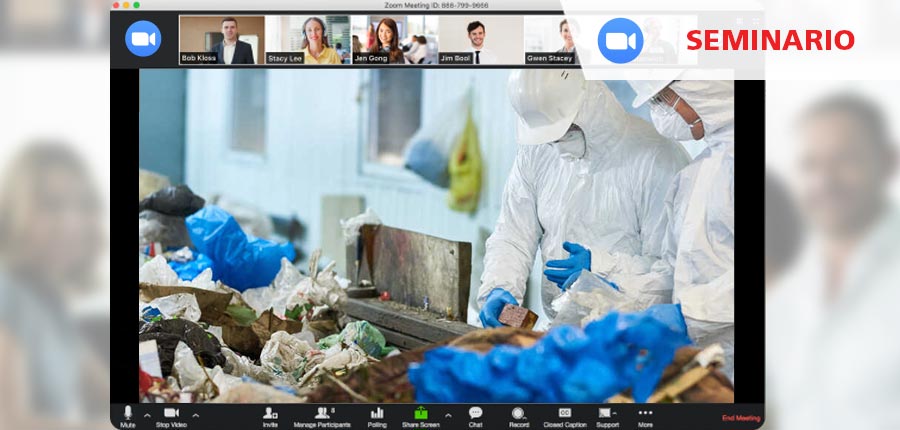The height and width of the screenshot is (430, 900).
Task: Open the More options menu
Action: coord(645,413)
